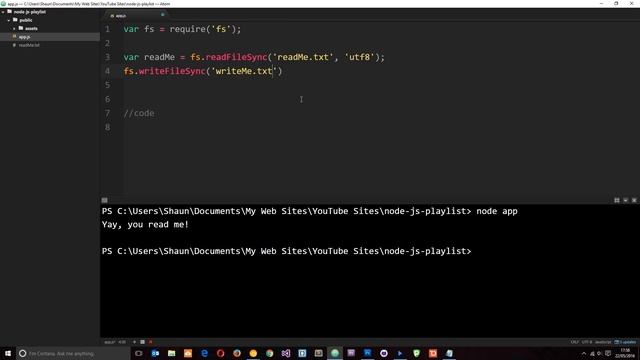This screenshot has height=360, width=640.
Task: Click cursor position in status bar
Action: point(122,342)
